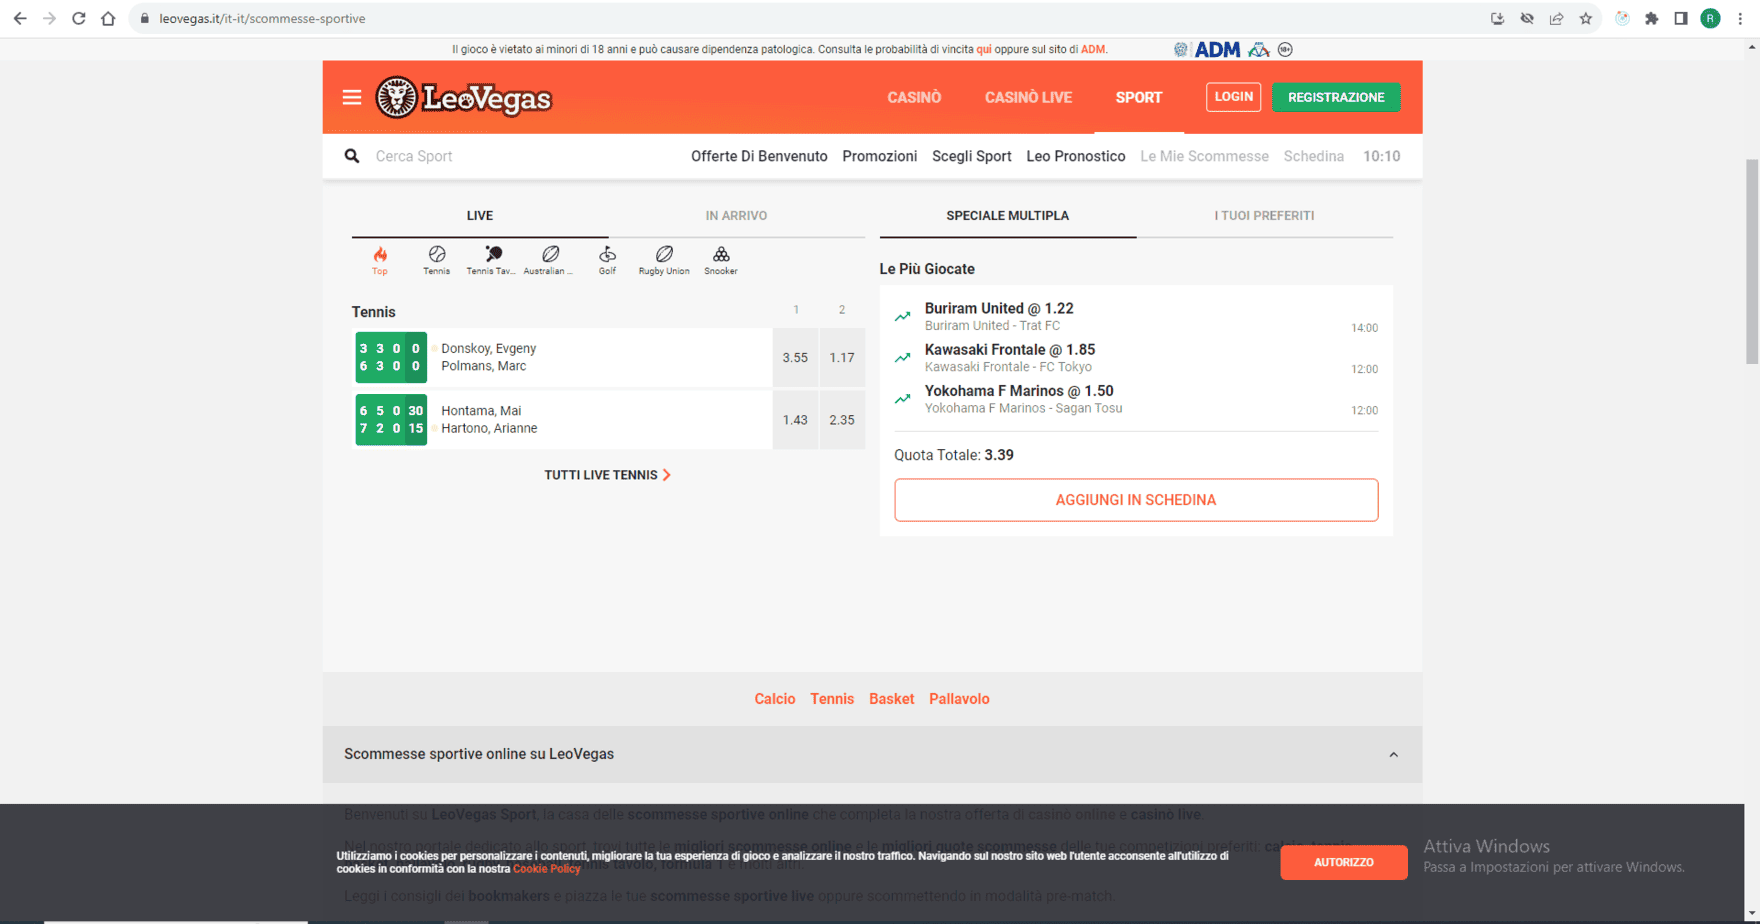The width and height of the screenshot is (1760, 924).
Task: Open the LeoVegas hamburger menu
Action: pos(352,97)
